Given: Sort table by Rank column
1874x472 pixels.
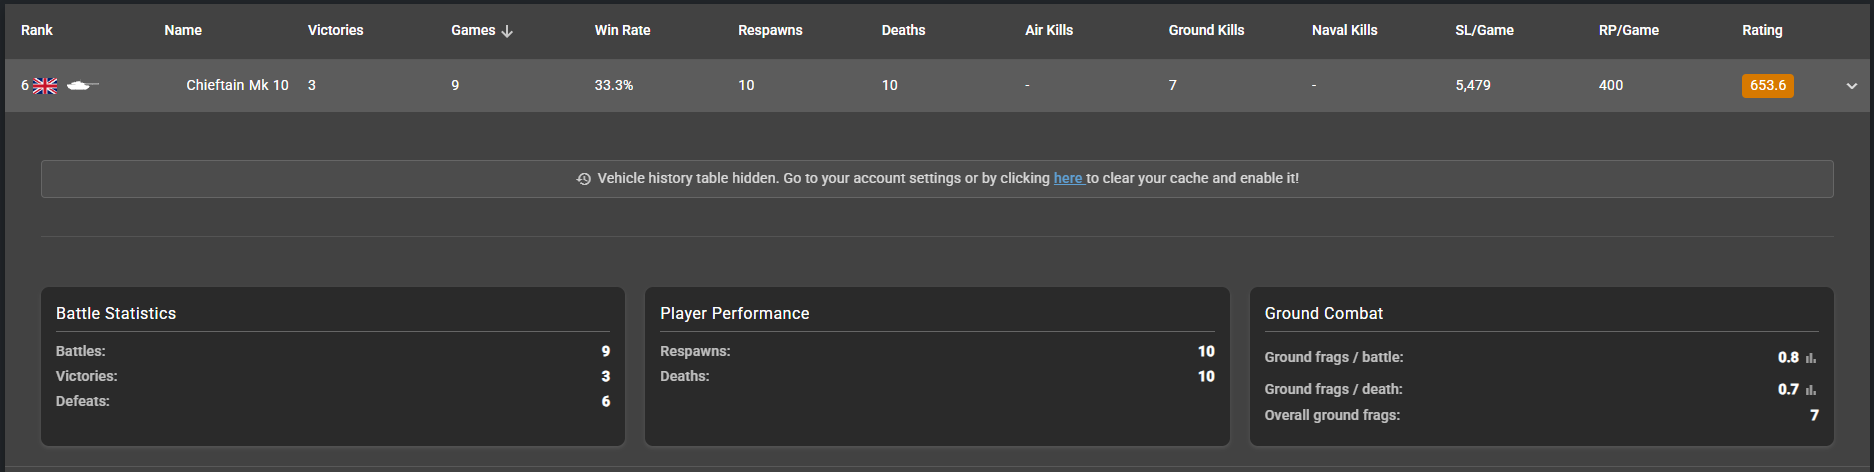Looking at the screenshot, I should coord(37,30).
